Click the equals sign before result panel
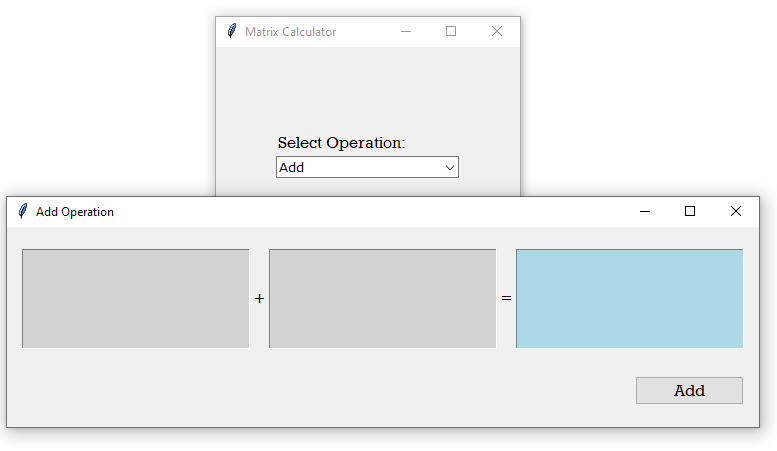Screen dimensions: 777x451 point(506,298)
